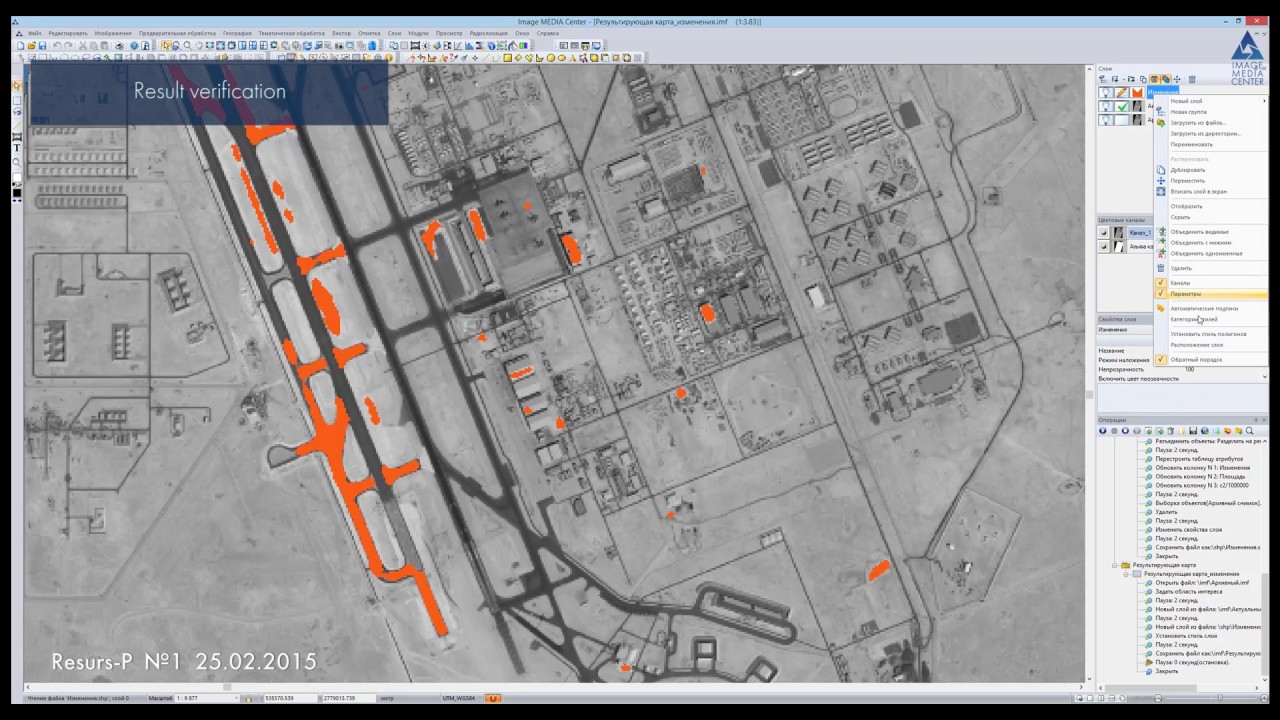This screenshot has width=1280, height=720.
Task: Click the magnifier icon in the Операции toolbar
Action: click(x=1249, y=431)
